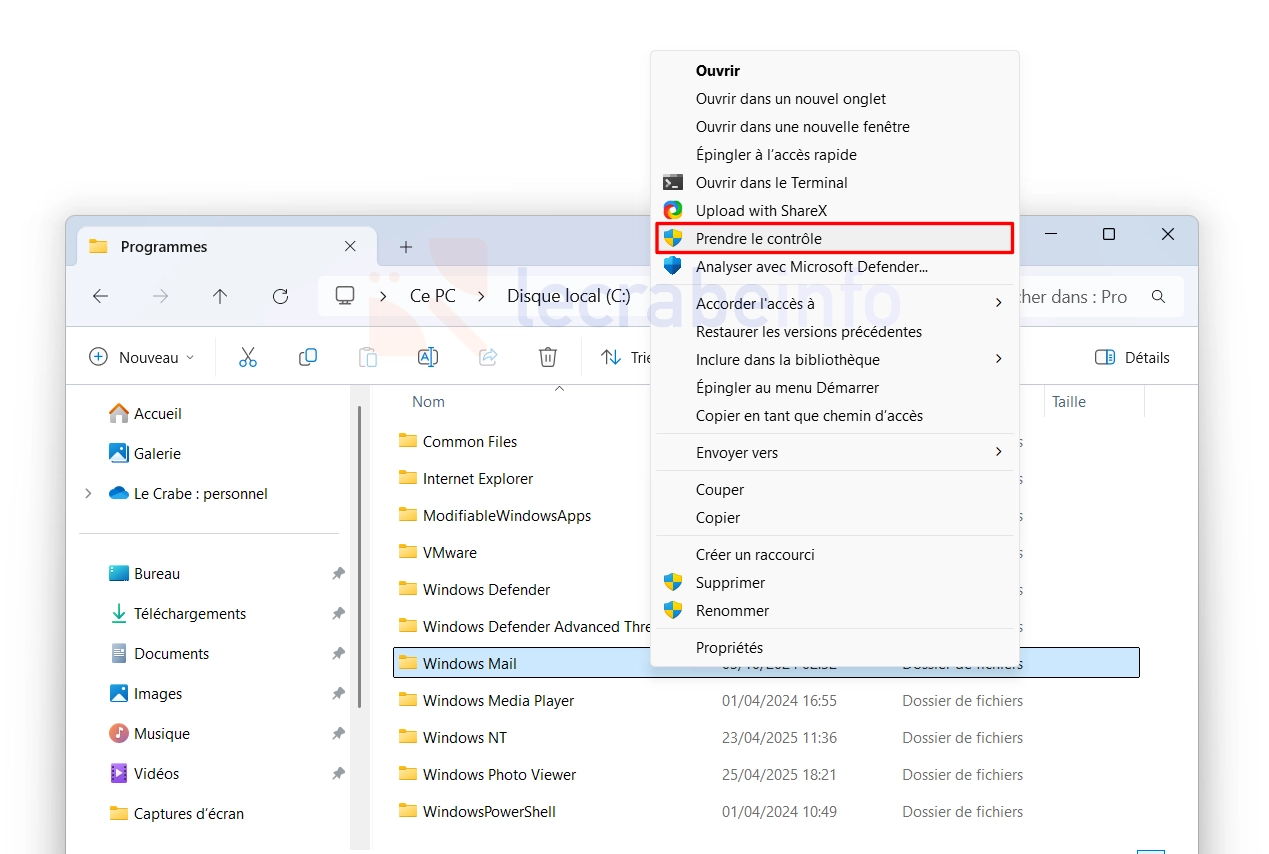Refresh the current folder view

280,296
